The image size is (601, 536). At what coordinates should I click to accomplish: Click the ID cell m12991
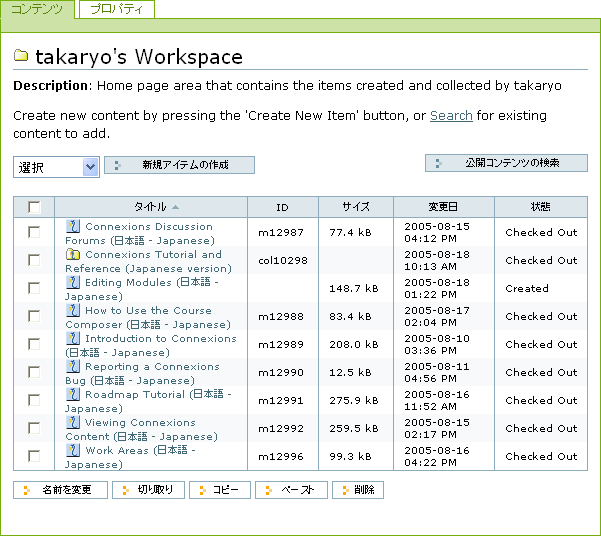[x=281, y=400]
